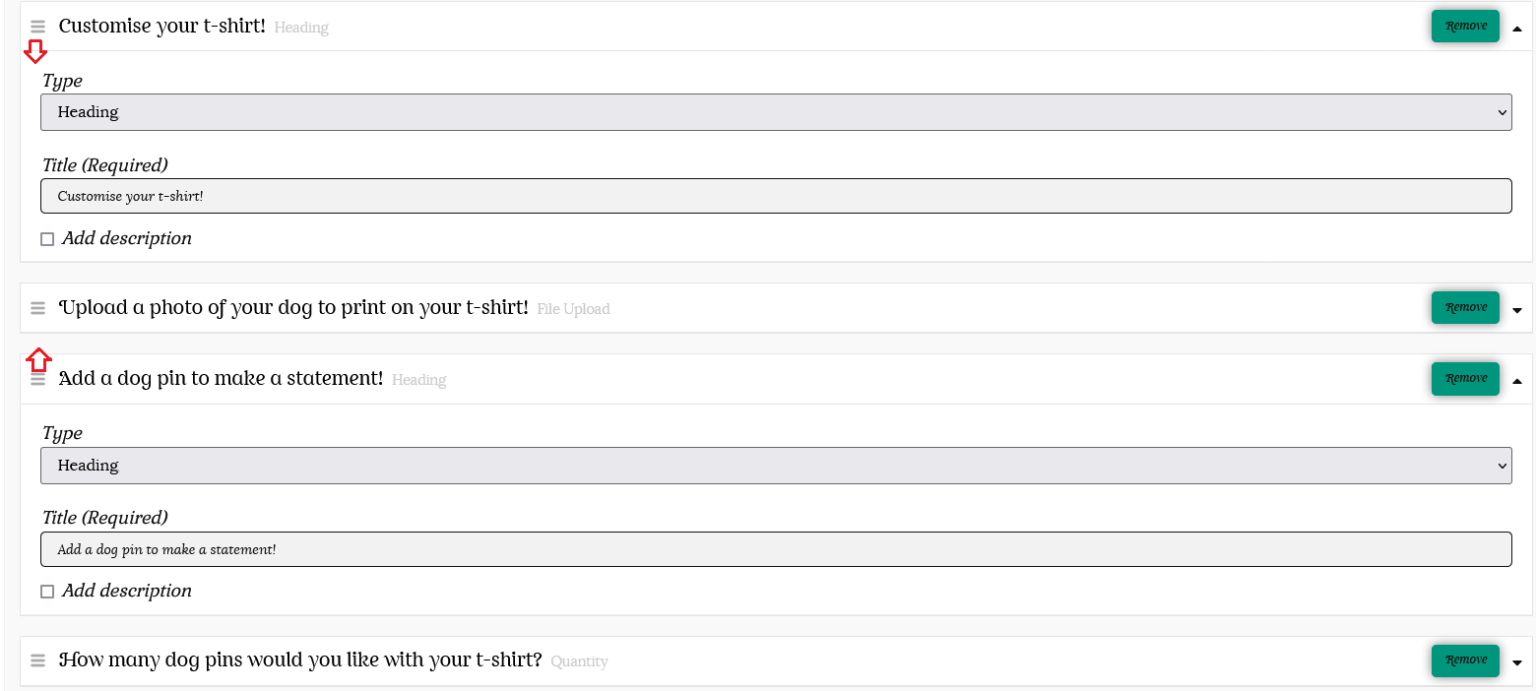Expand the Upload a photo File Upload section
Viewport: 1536px width, 691px height.
pos(1517,309)
